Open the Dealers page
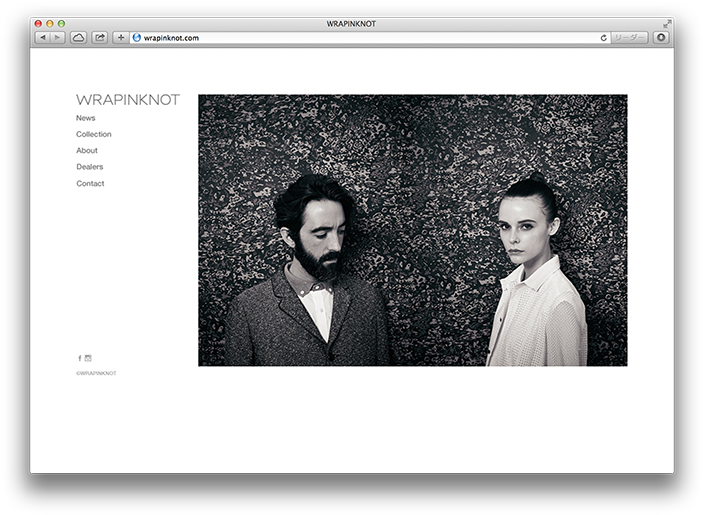 pyautogui.click(x=90, y=167)
